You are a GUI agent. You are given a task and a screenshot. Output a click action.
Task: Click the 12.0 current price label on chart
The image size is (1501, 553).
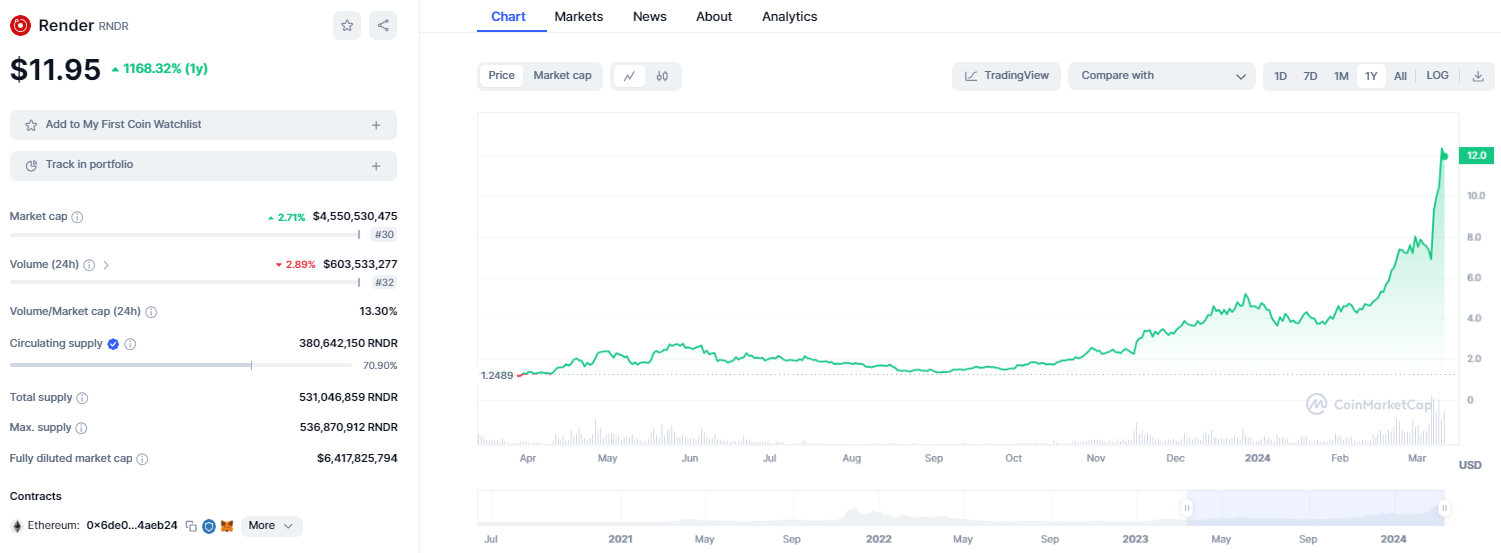click(1477, 156)
